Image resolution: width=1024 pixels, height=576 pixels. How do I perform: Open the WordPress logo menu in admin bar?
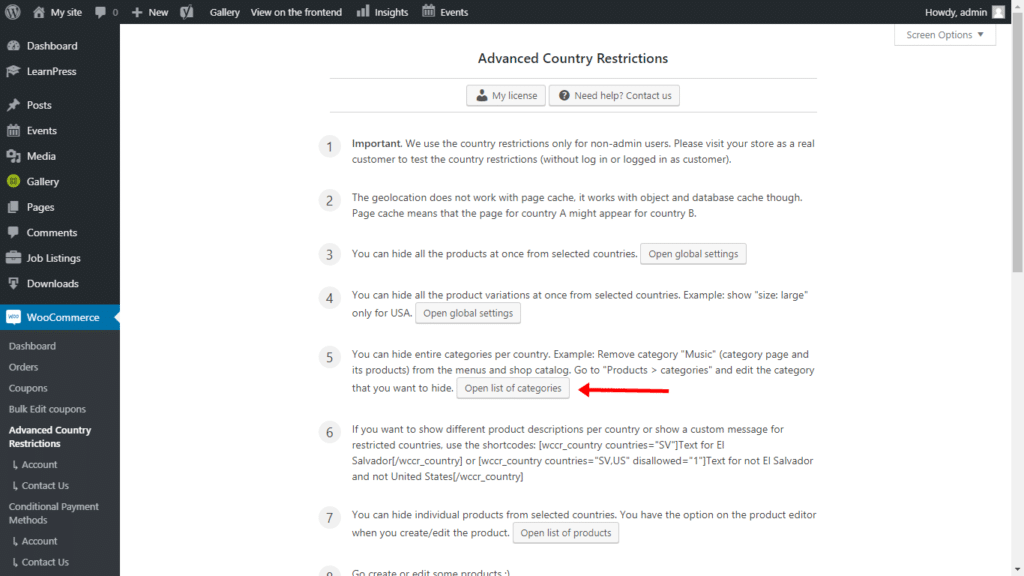[14, 11]
